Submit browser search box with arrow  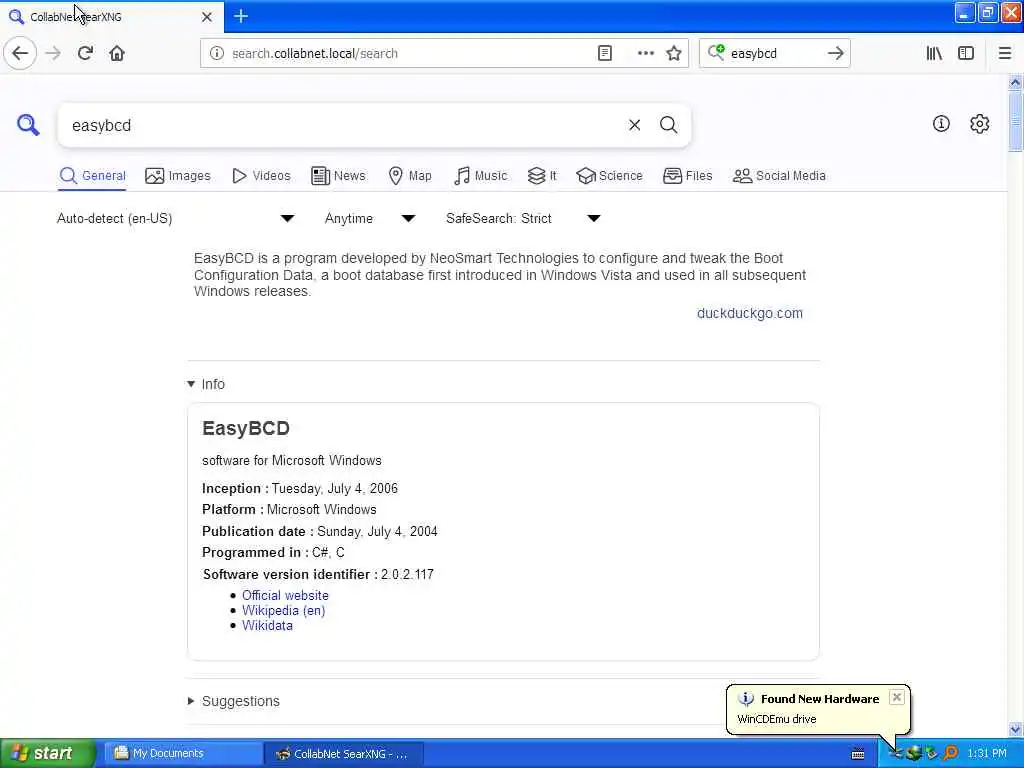coord(835,54)
